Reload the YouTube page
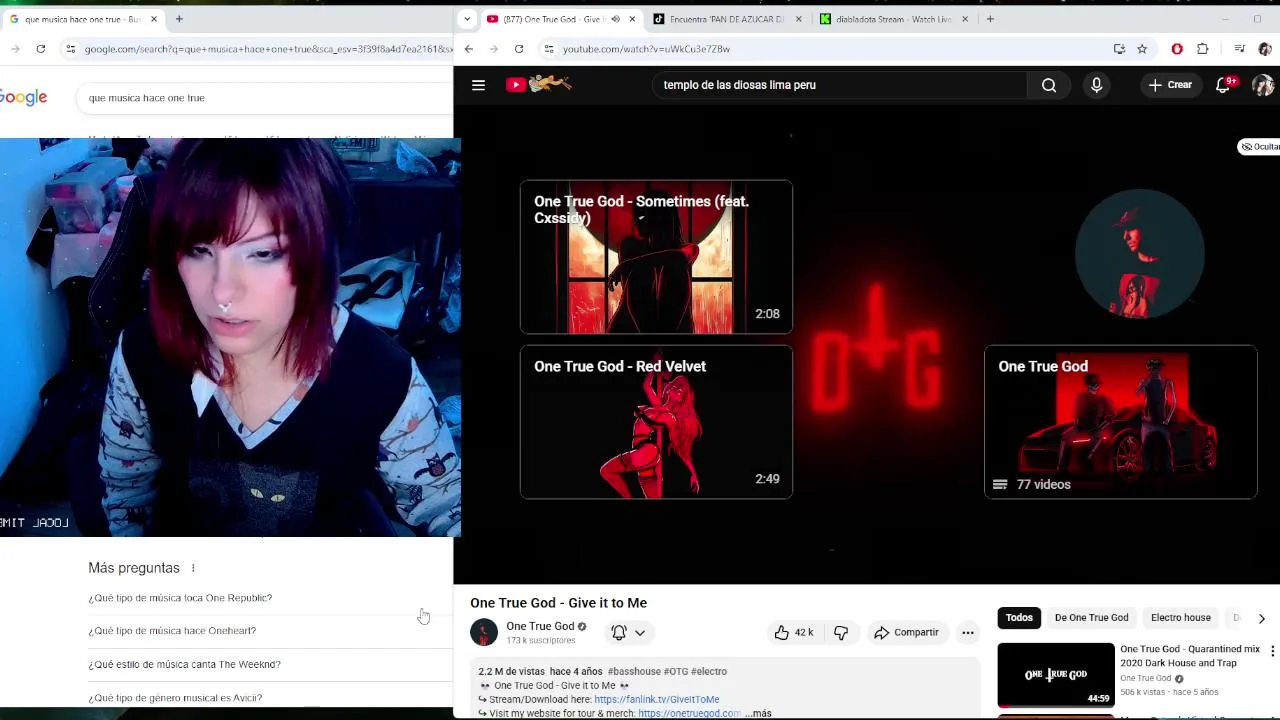Image resolution: width=1280 pixels, height=720 pixels. [x=519, y=48]
